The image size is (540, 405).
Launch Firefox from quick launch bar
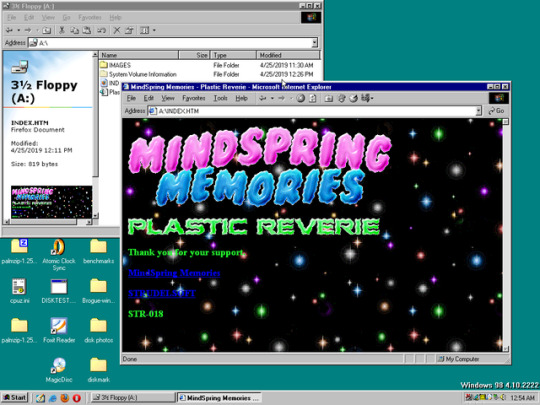pyautogui.click(x=64, y=398)
